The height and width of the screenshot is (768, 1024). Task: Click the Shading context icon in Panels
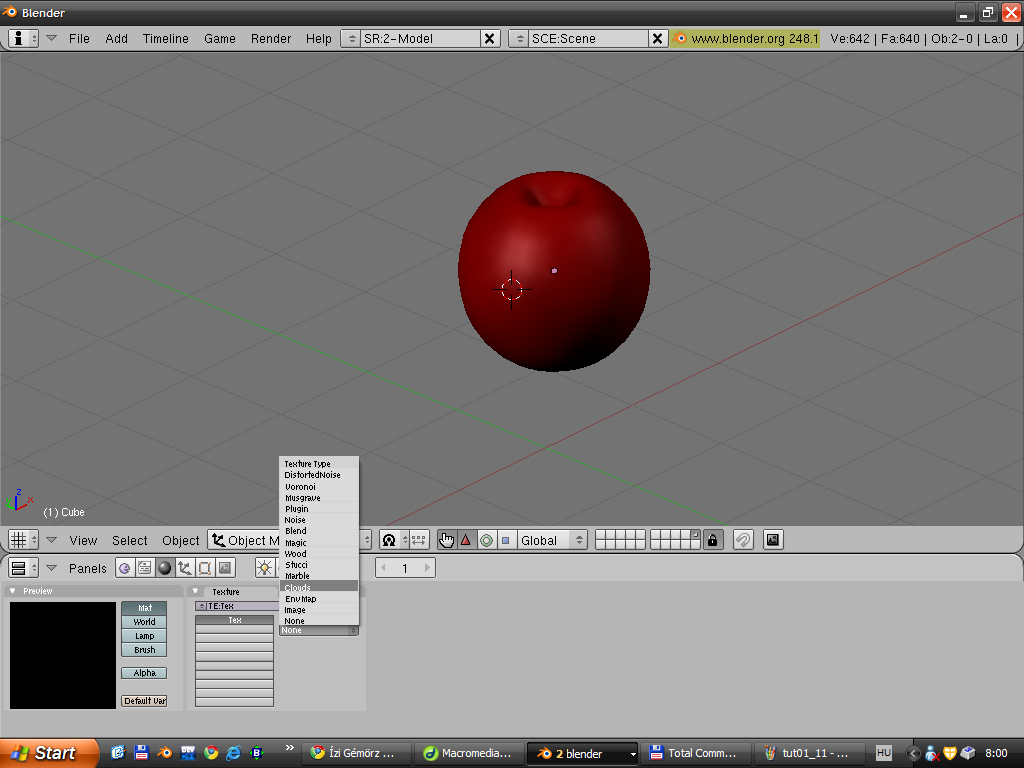tap(165, 568)
